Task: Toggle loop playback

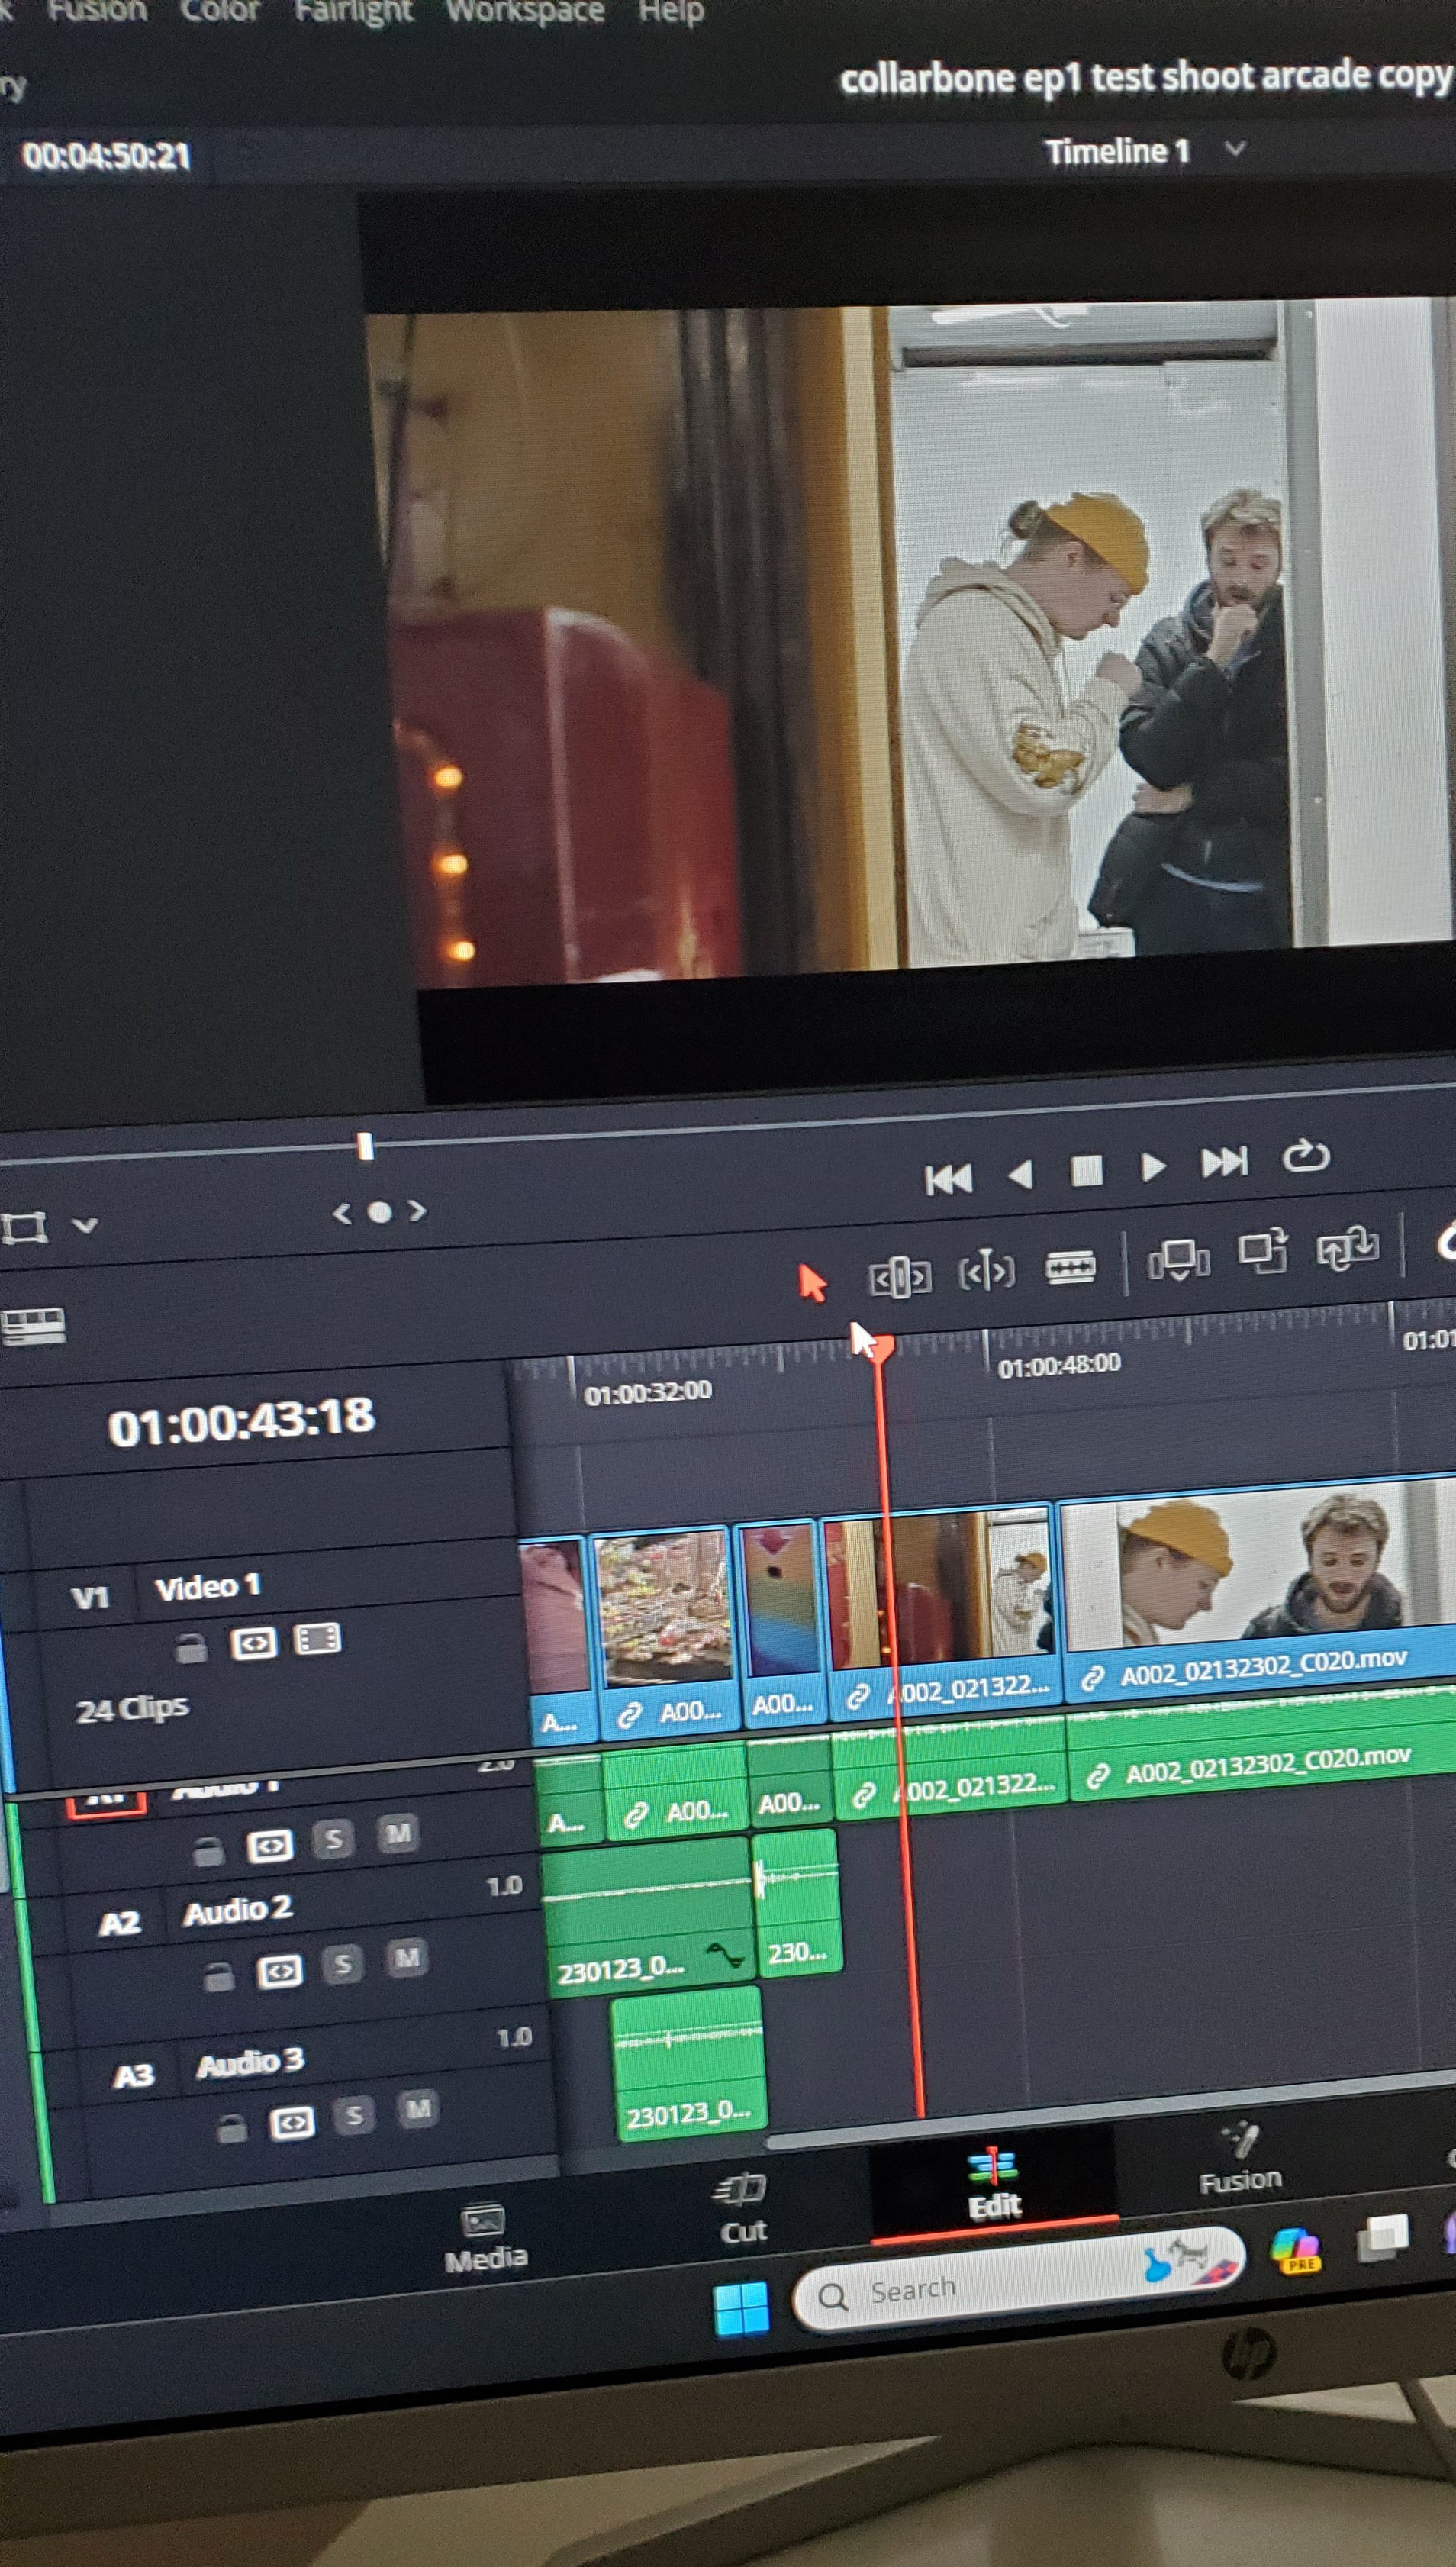Action: [1305, 1156]
